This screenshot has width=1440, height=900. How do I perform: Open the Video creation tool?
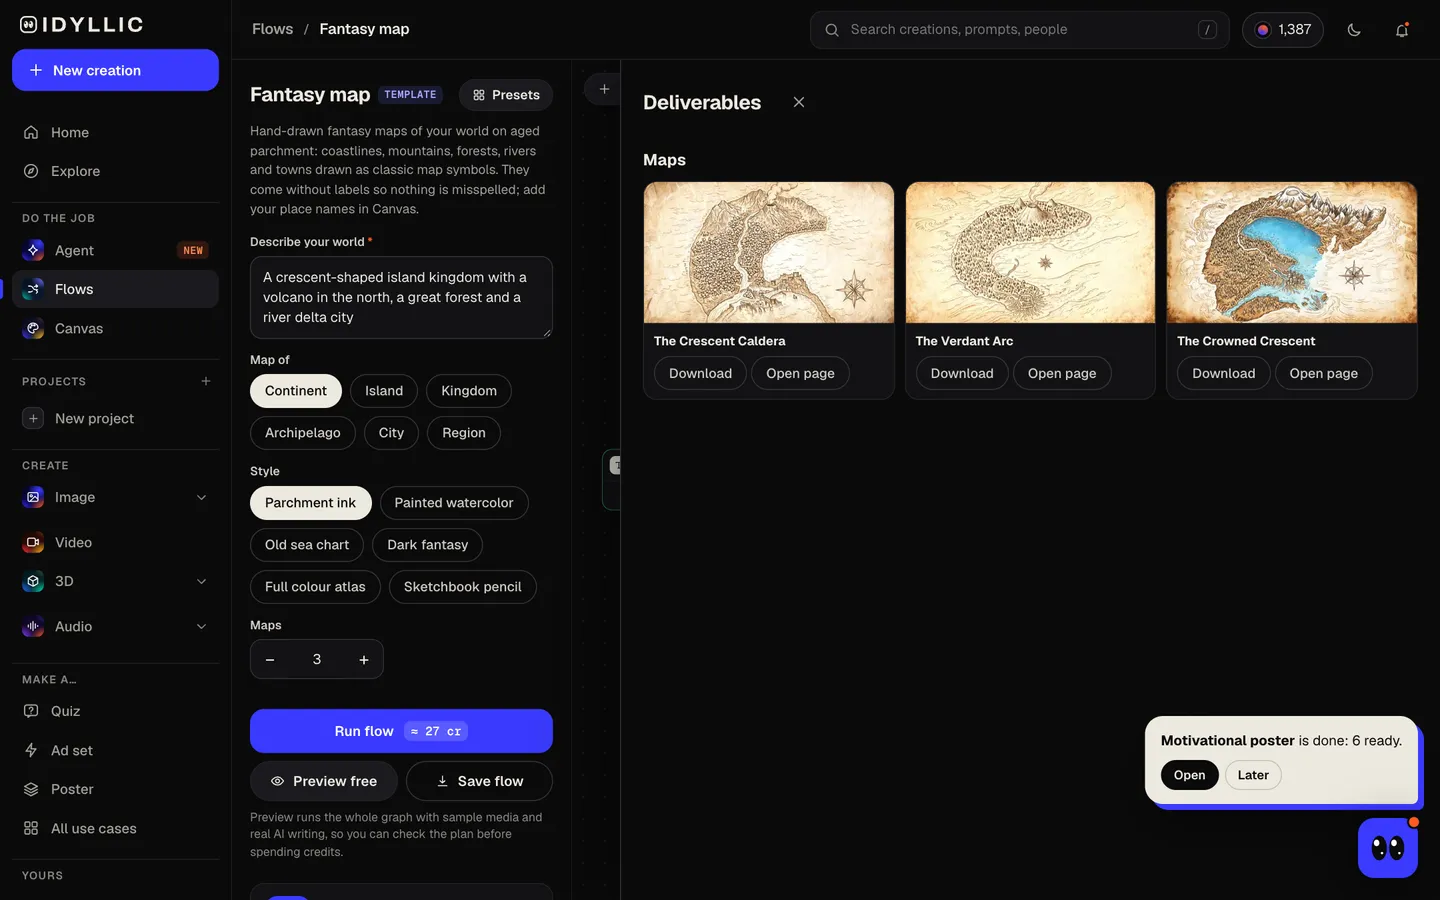click(115, 542)
